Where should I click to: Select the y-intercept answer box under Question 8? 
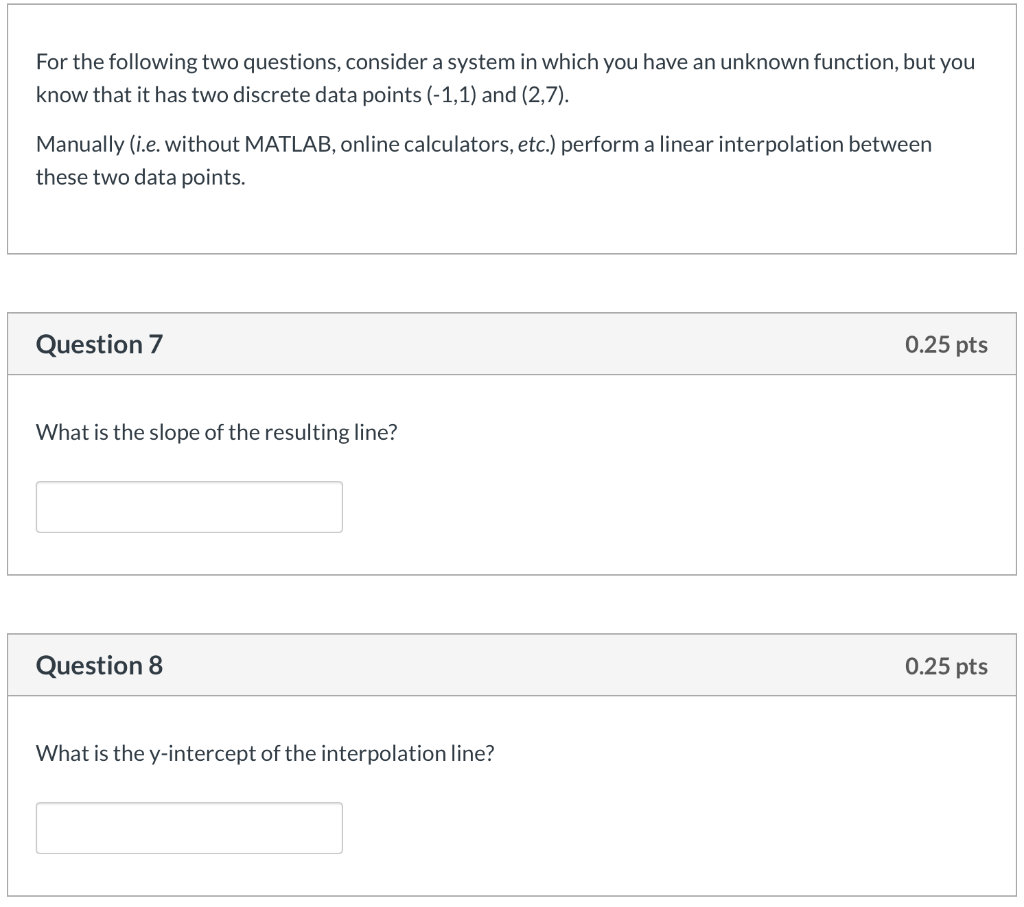point(188,827)
